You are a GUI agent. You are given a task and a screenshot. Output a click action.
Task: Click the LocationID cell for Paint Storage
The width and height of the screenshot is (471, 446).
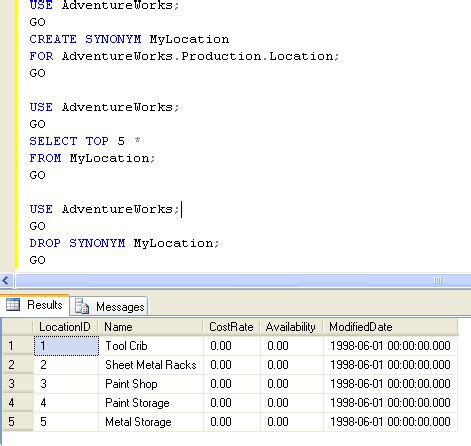tap(66, 403)
